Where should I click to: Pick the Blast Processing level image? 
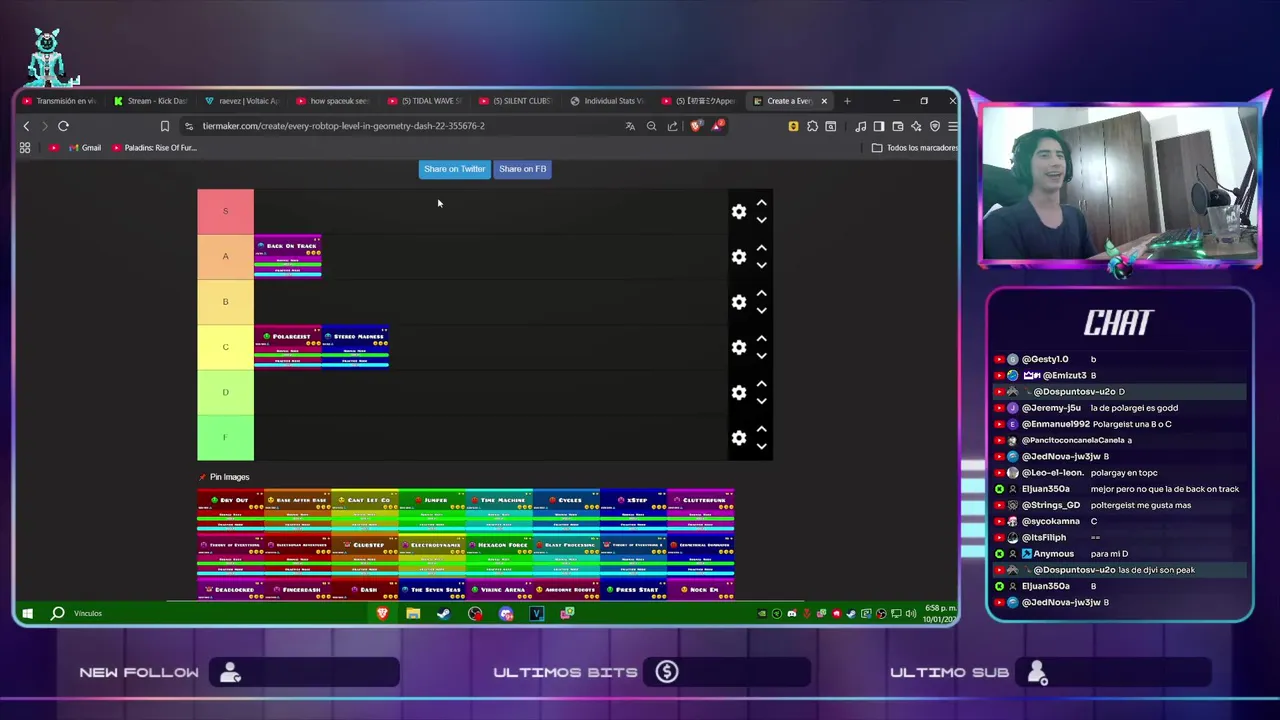tap(566, 555)
